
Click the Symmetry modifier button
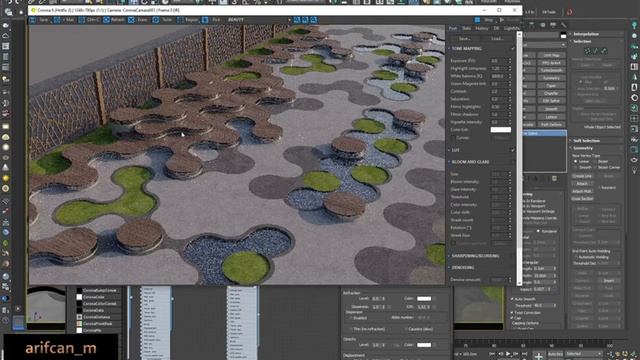[x=551, y=78]
